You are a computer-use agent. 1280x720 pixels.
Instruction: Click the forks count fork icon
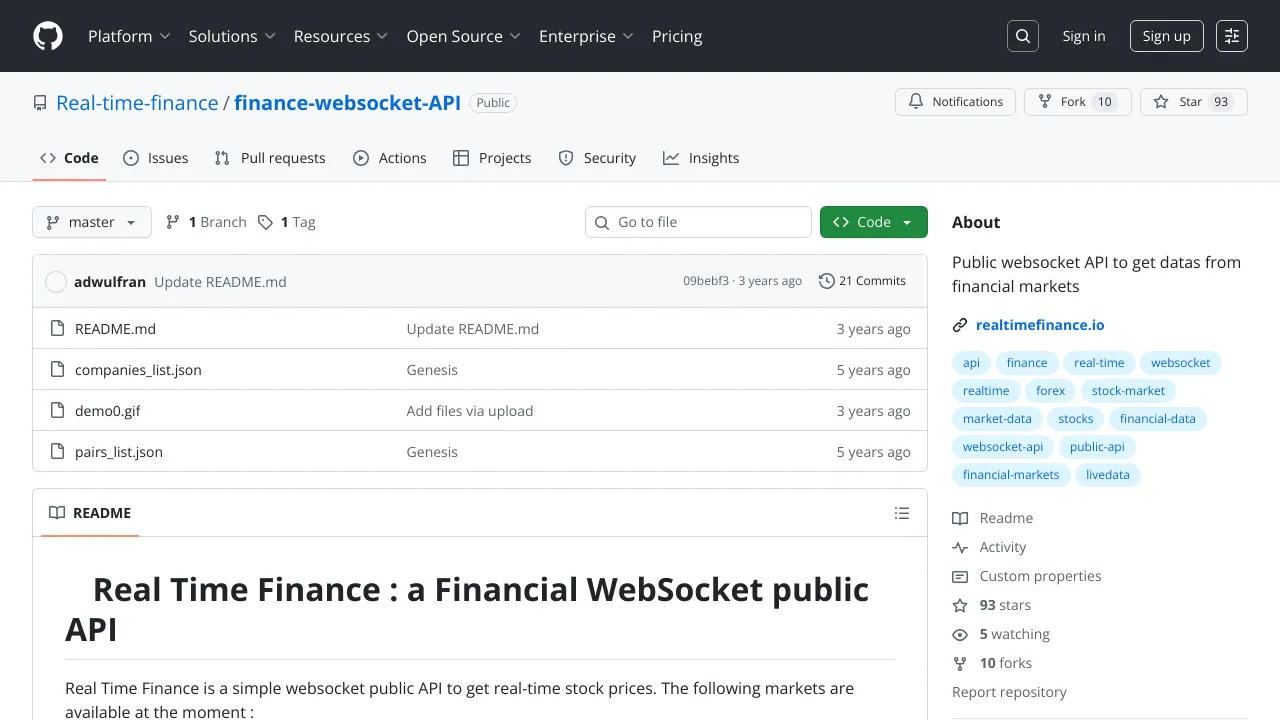pos(960,663)
